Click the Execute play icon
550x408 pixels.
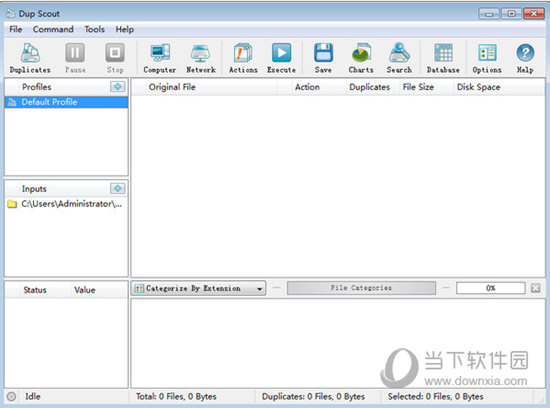click(281, 53)
